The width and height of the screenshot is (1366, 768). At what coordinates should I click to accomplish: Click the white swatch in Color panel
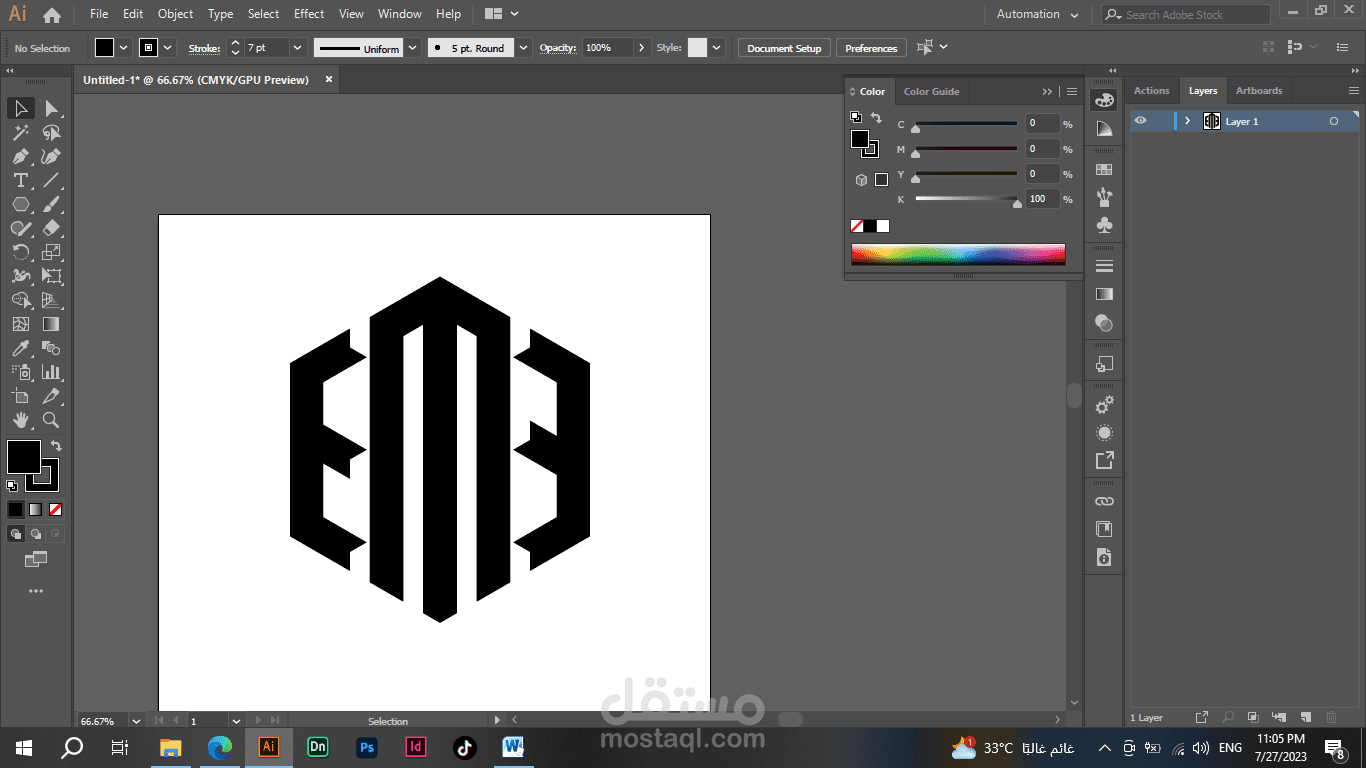tap(883, 226)
